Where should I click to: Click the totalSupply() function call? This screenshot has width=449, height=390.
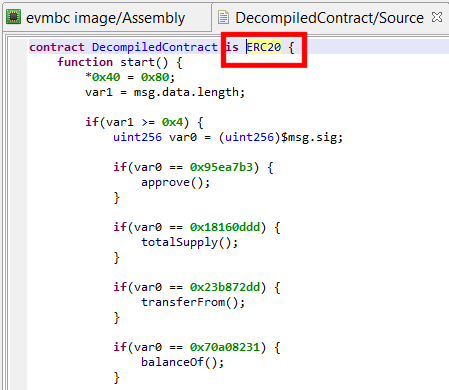(190, 242)
